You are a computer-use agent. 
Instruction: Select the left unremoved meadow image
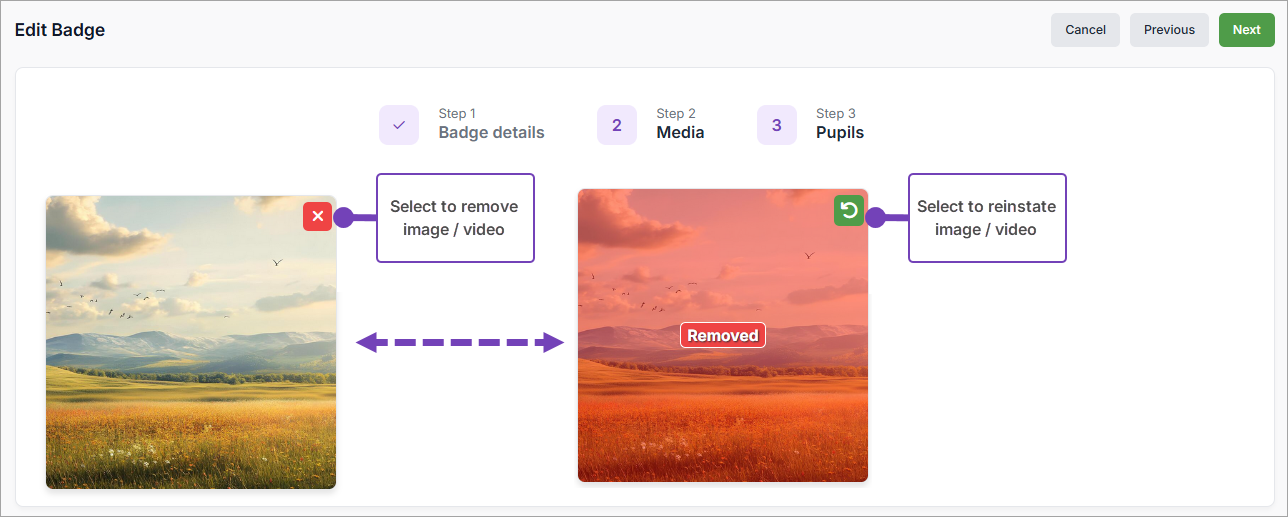(191, 360)
